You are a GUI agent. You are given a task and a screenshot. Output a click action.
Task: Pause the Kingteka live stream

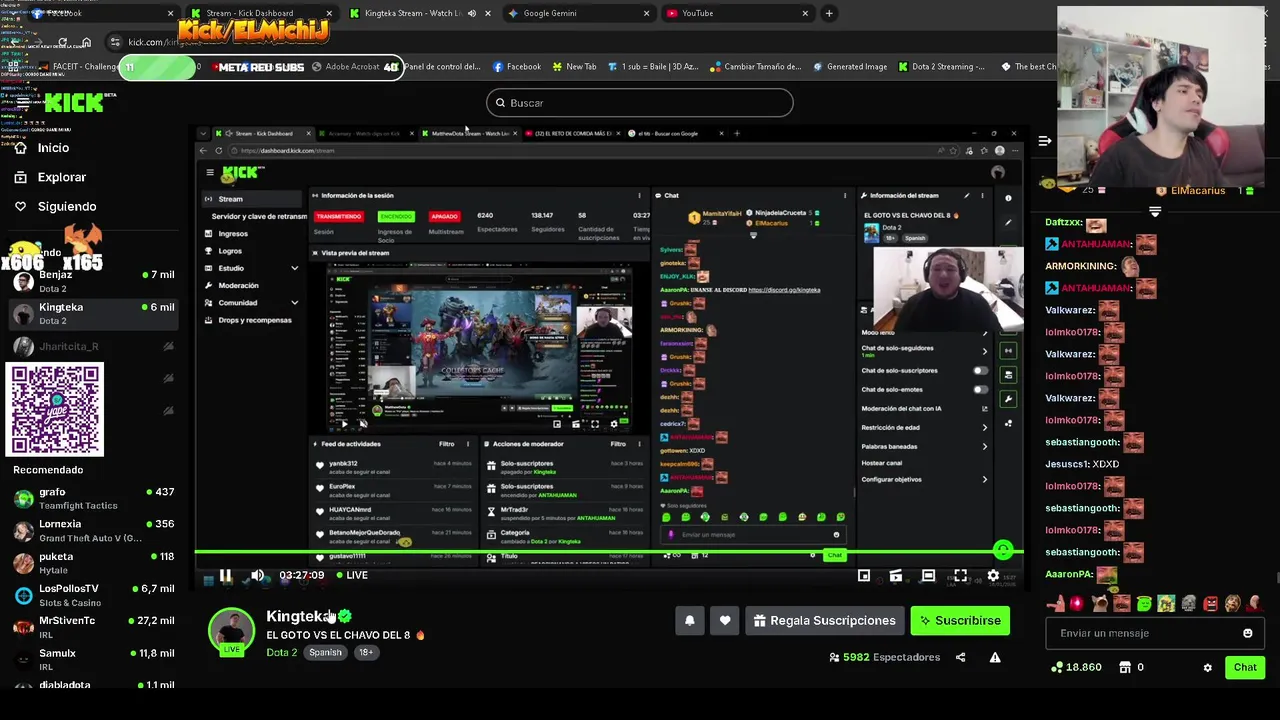(225, 575)
